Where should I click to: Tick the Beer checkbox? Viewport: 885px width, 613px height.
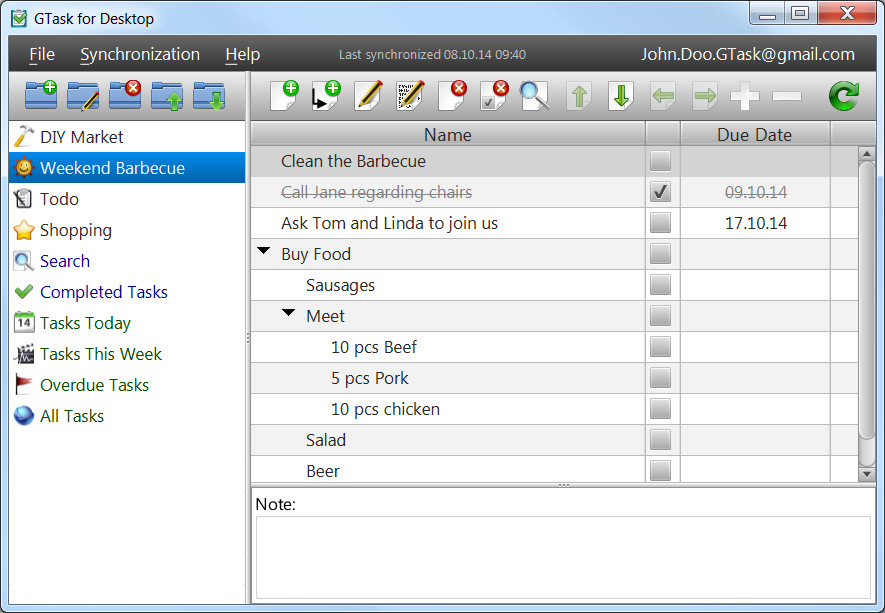pyautogui.click(x=660, y=471)
